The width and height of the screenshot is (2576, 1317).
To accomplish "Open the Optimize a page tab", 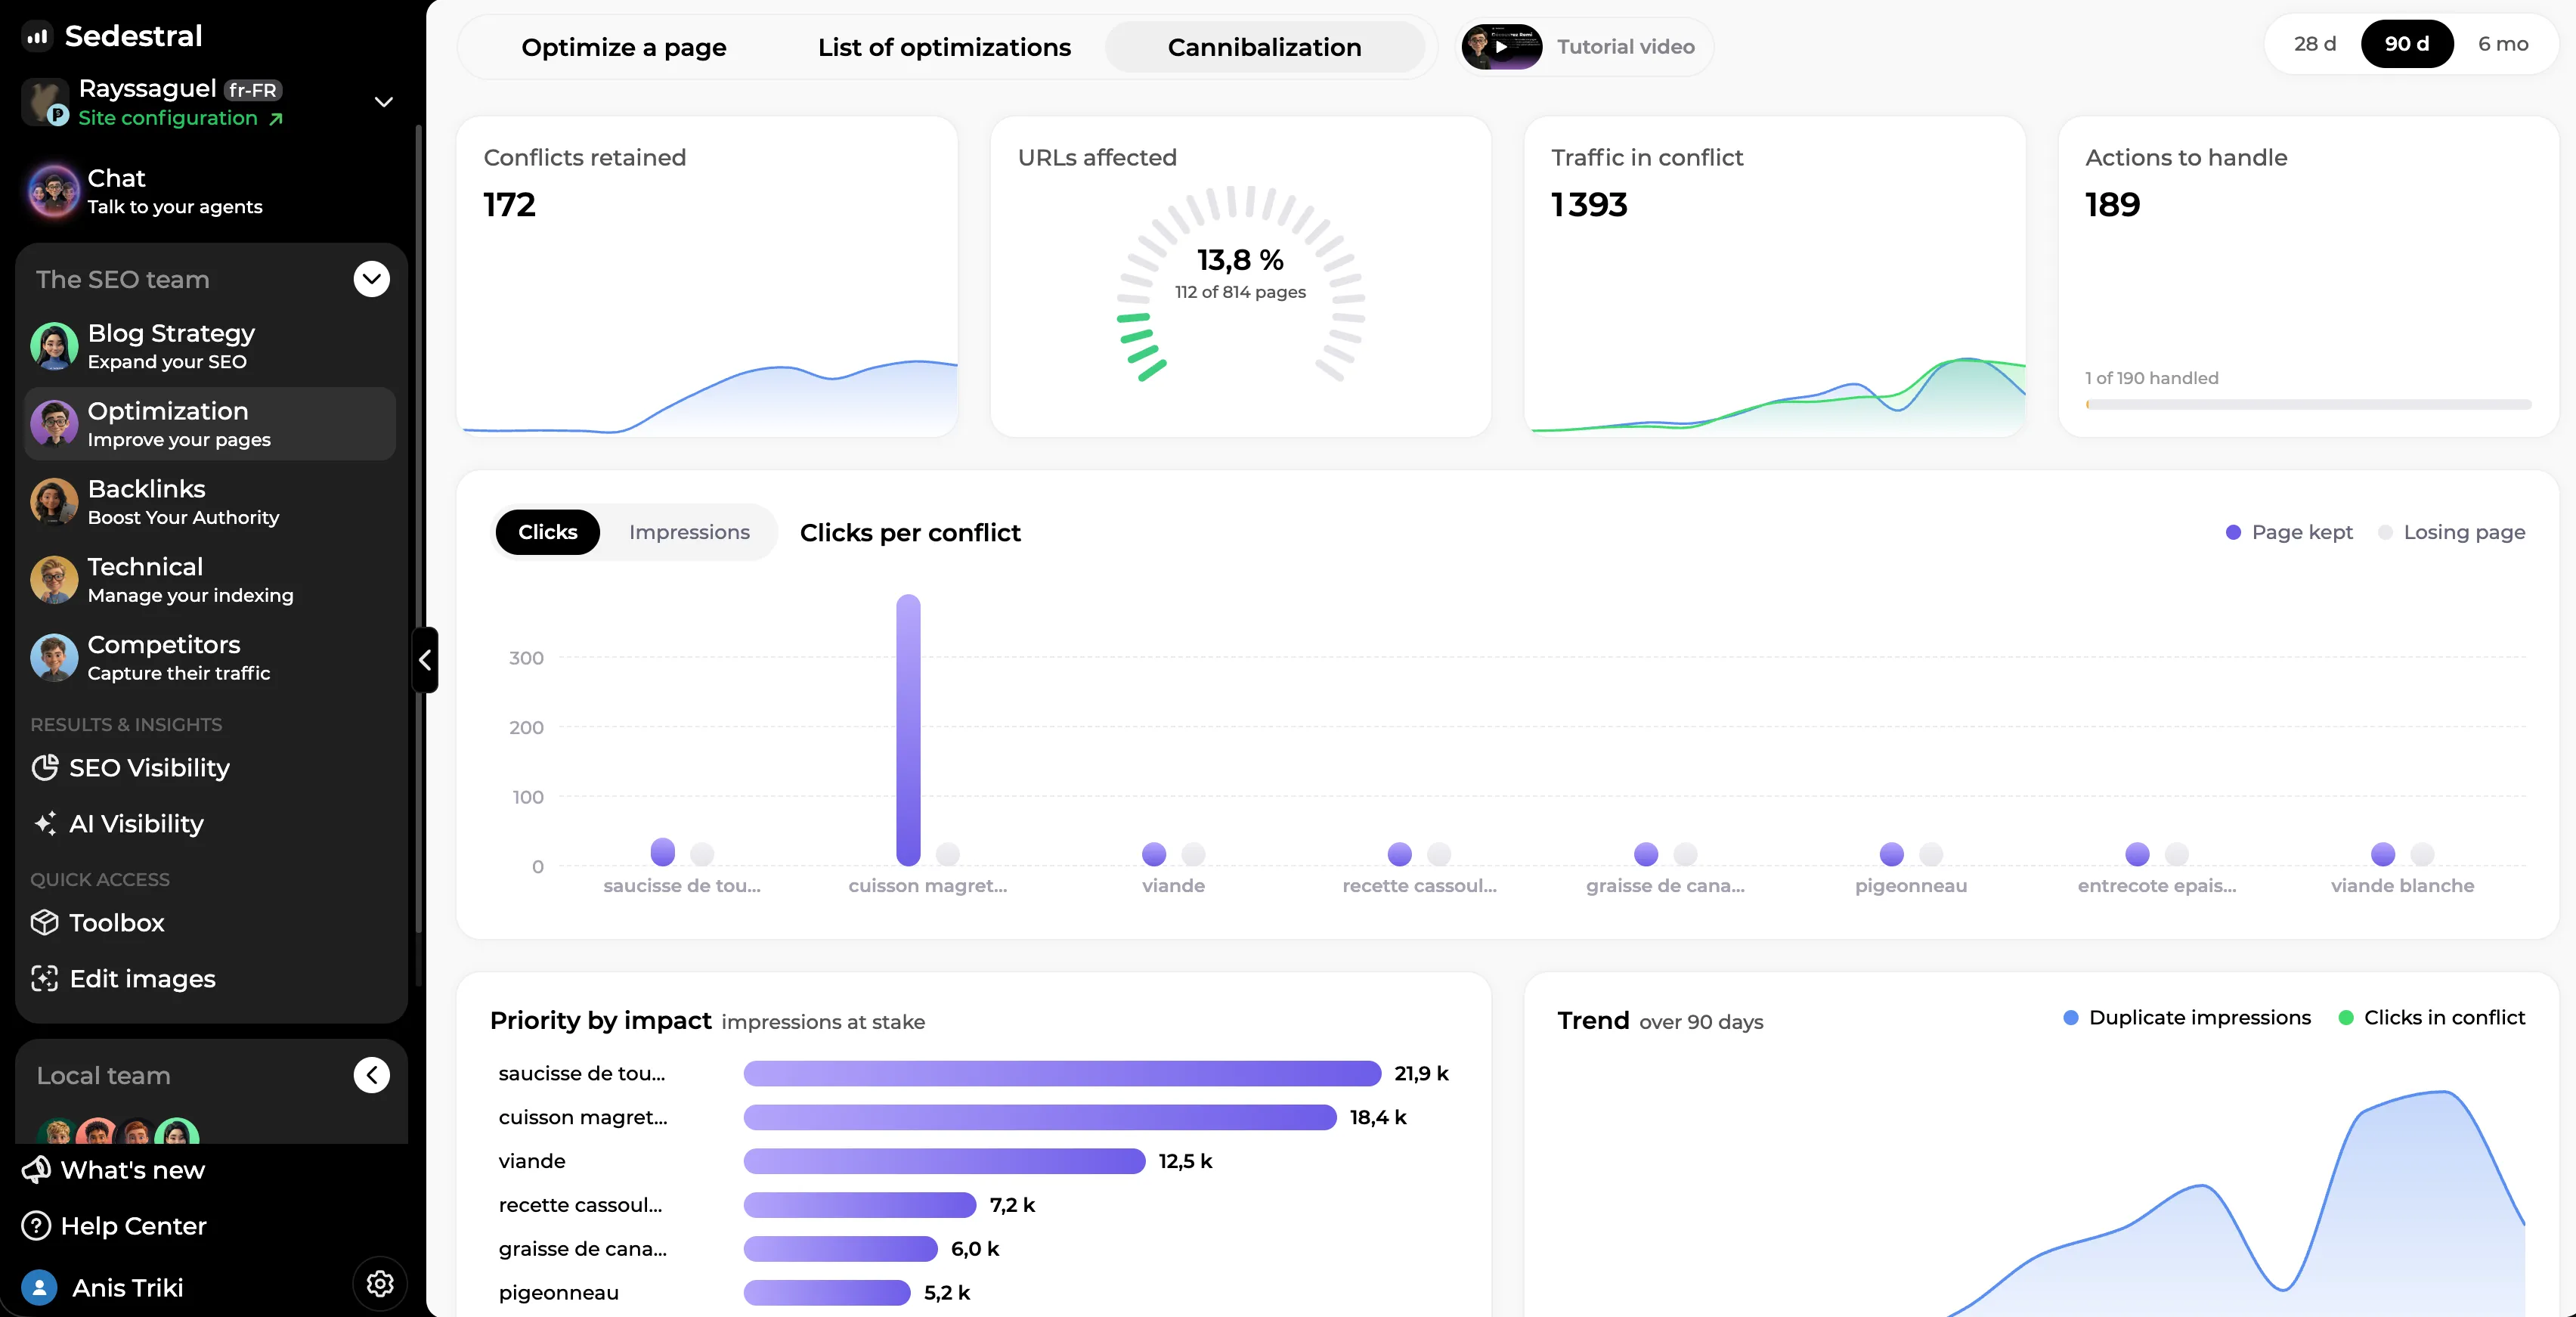I will [624, 47].
